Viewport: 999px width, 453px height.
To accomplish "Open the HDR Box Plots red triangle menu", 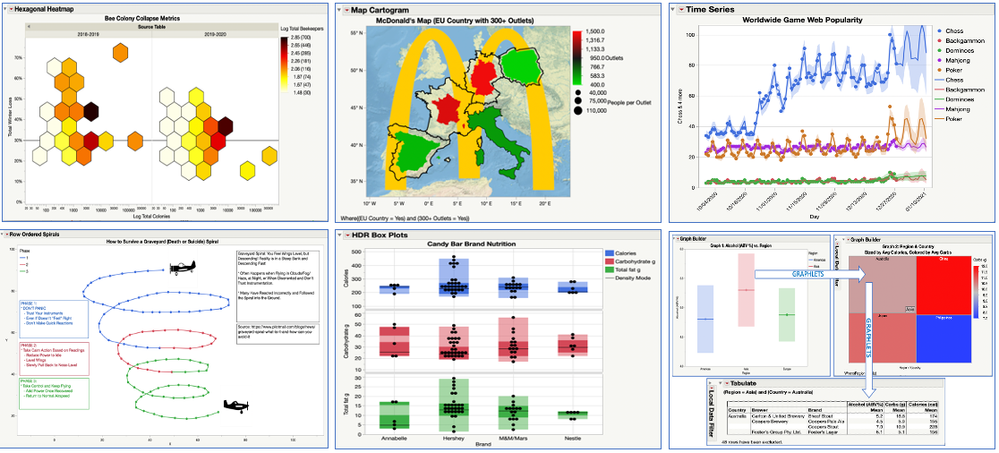I will point(346,236).
